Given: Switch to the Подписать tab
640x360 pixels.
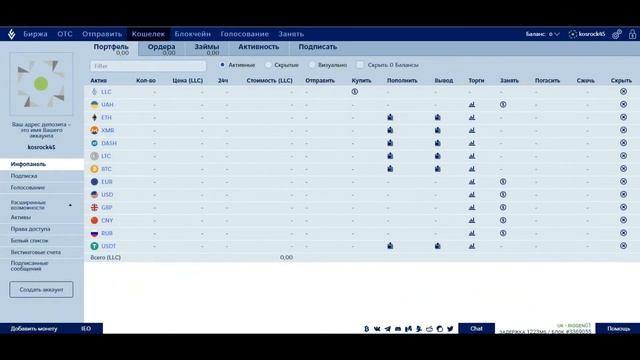Looking at the screenshot, I should (x=318, y=47).
